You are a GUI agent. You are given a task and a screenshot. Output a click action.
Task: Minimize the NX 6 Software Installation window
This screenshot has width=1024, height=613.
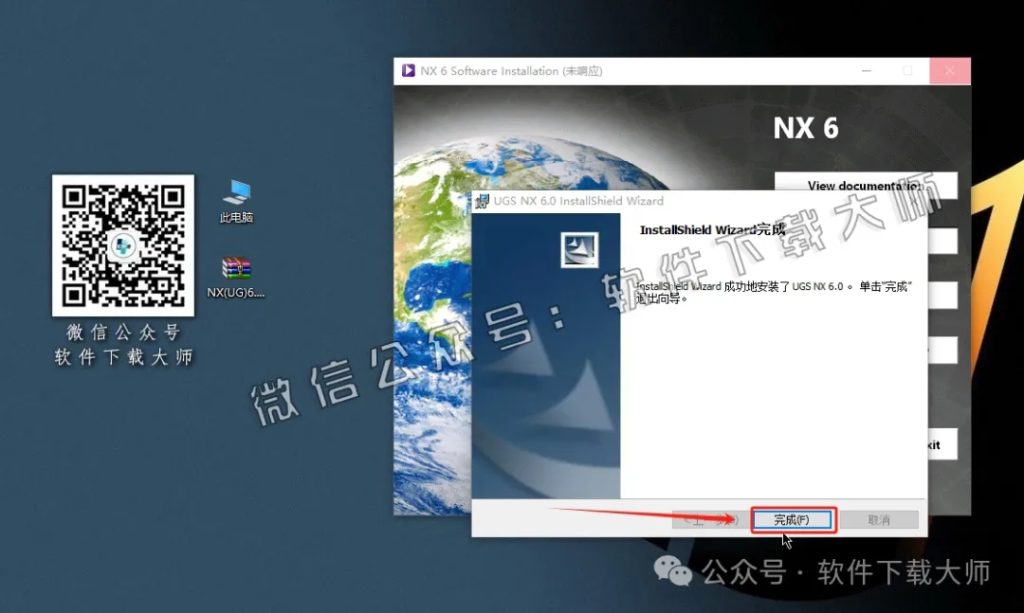(866, 71)
